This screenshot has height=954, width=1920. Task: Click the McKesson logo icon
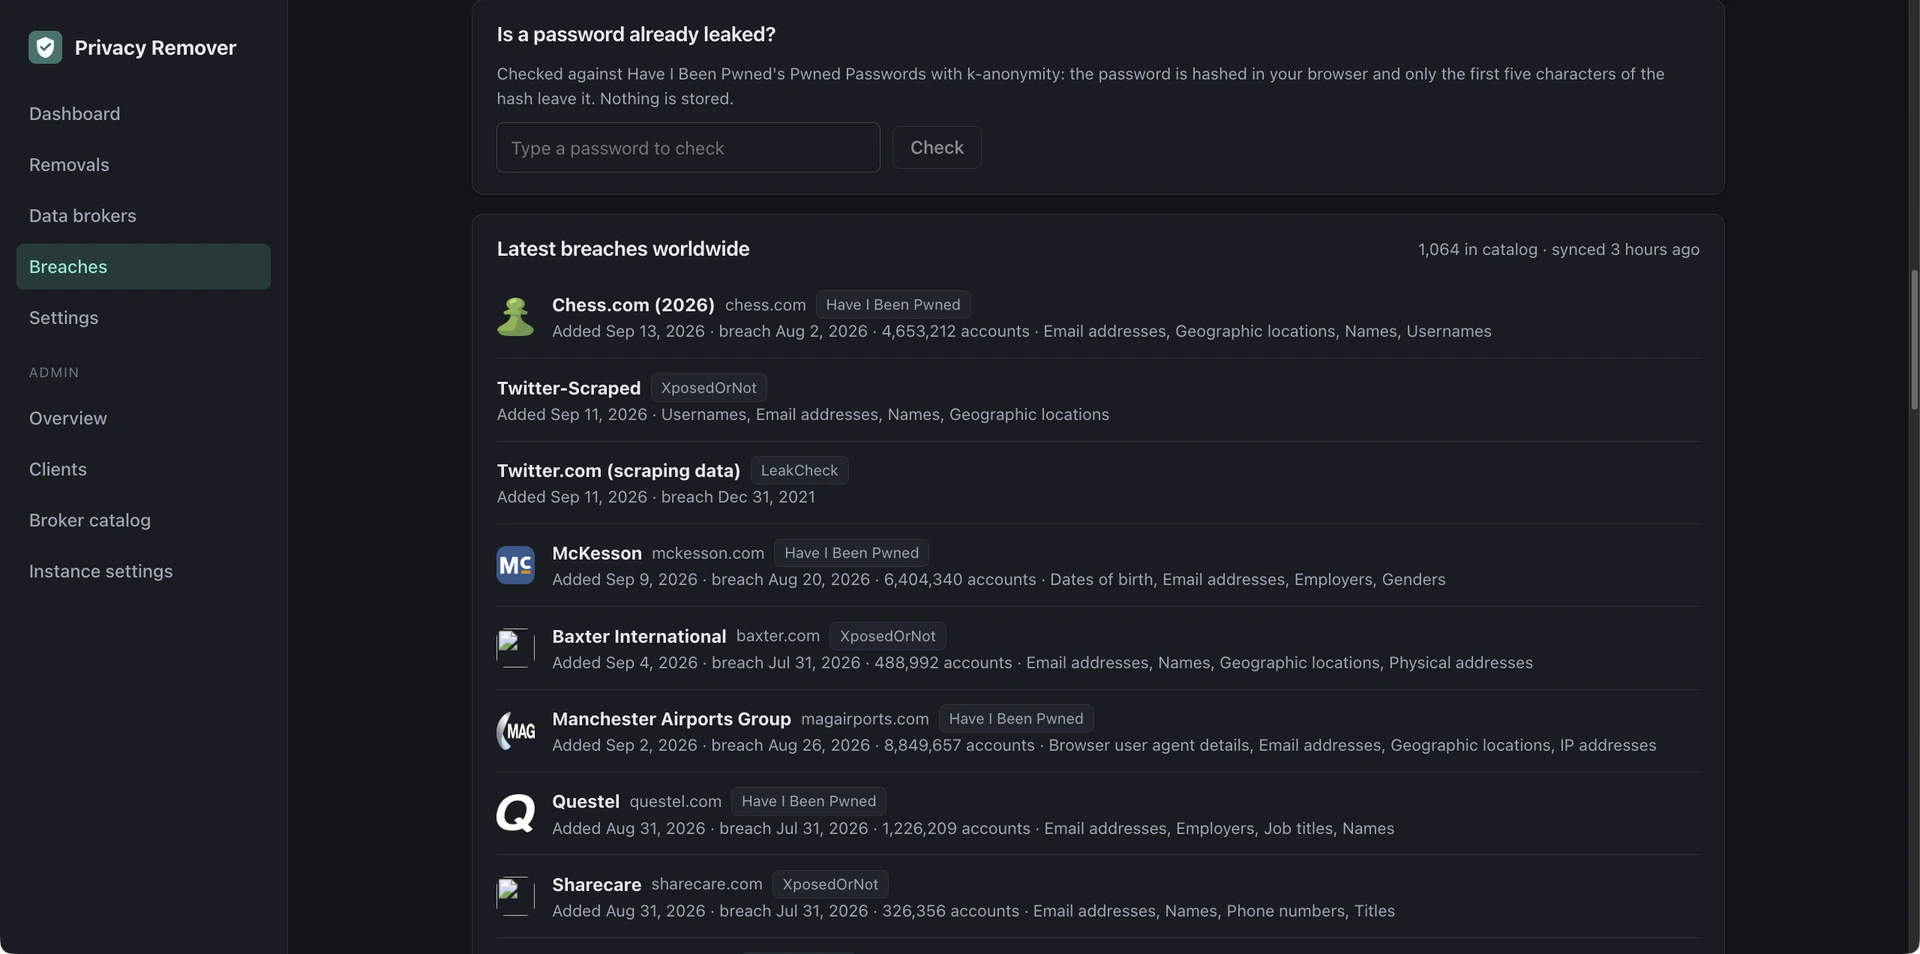(515, 565)
